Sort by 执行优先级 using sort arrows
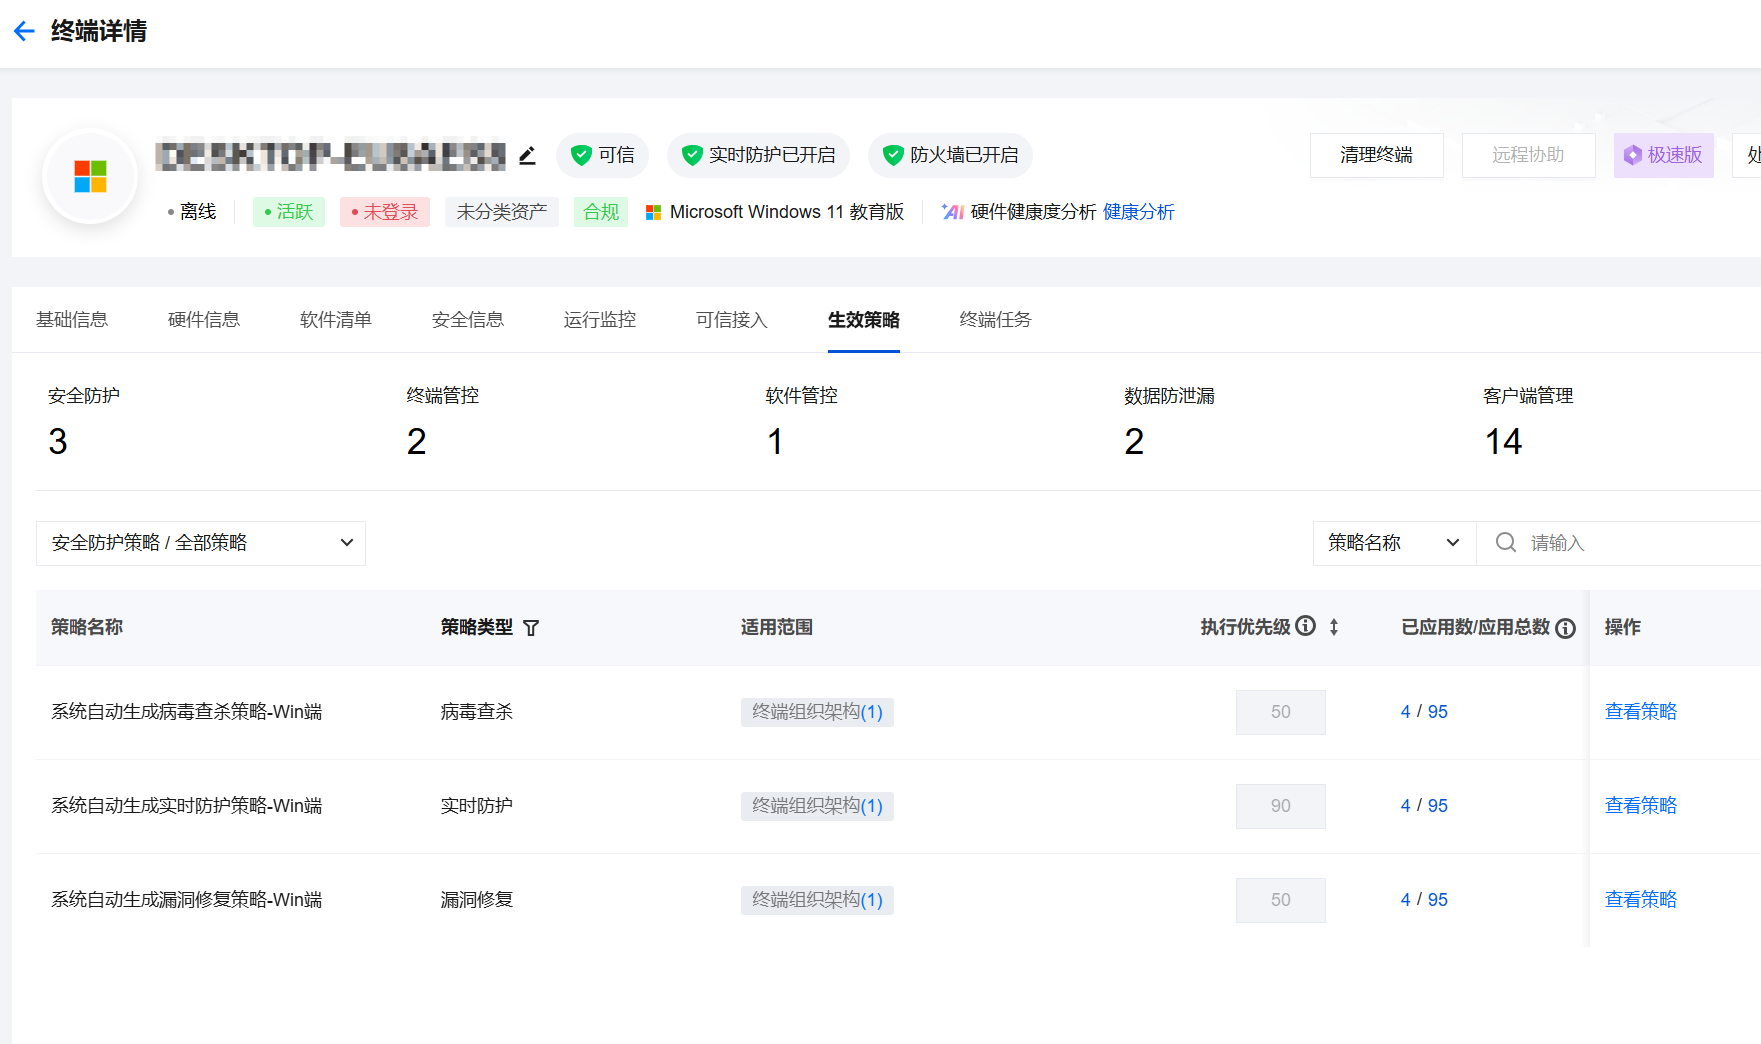This screenshot has width=1761, height=1044. click(x=1334, y=627)
